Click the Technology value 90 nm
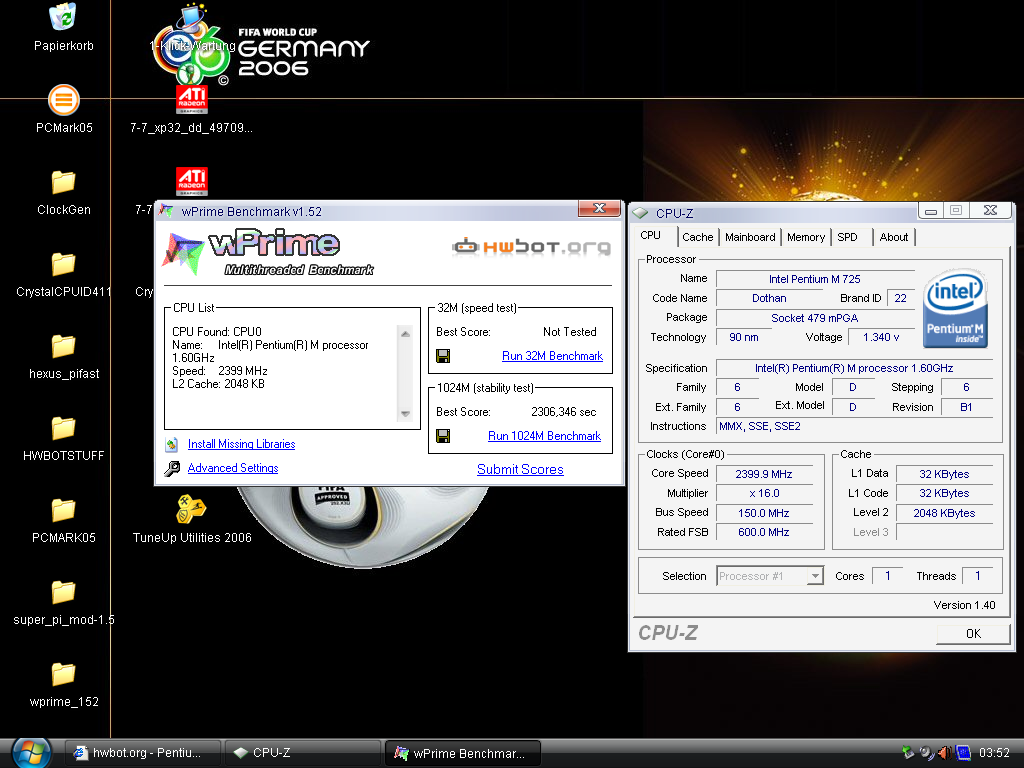Screen dimensions: 1024x768 tap(744, 337)
